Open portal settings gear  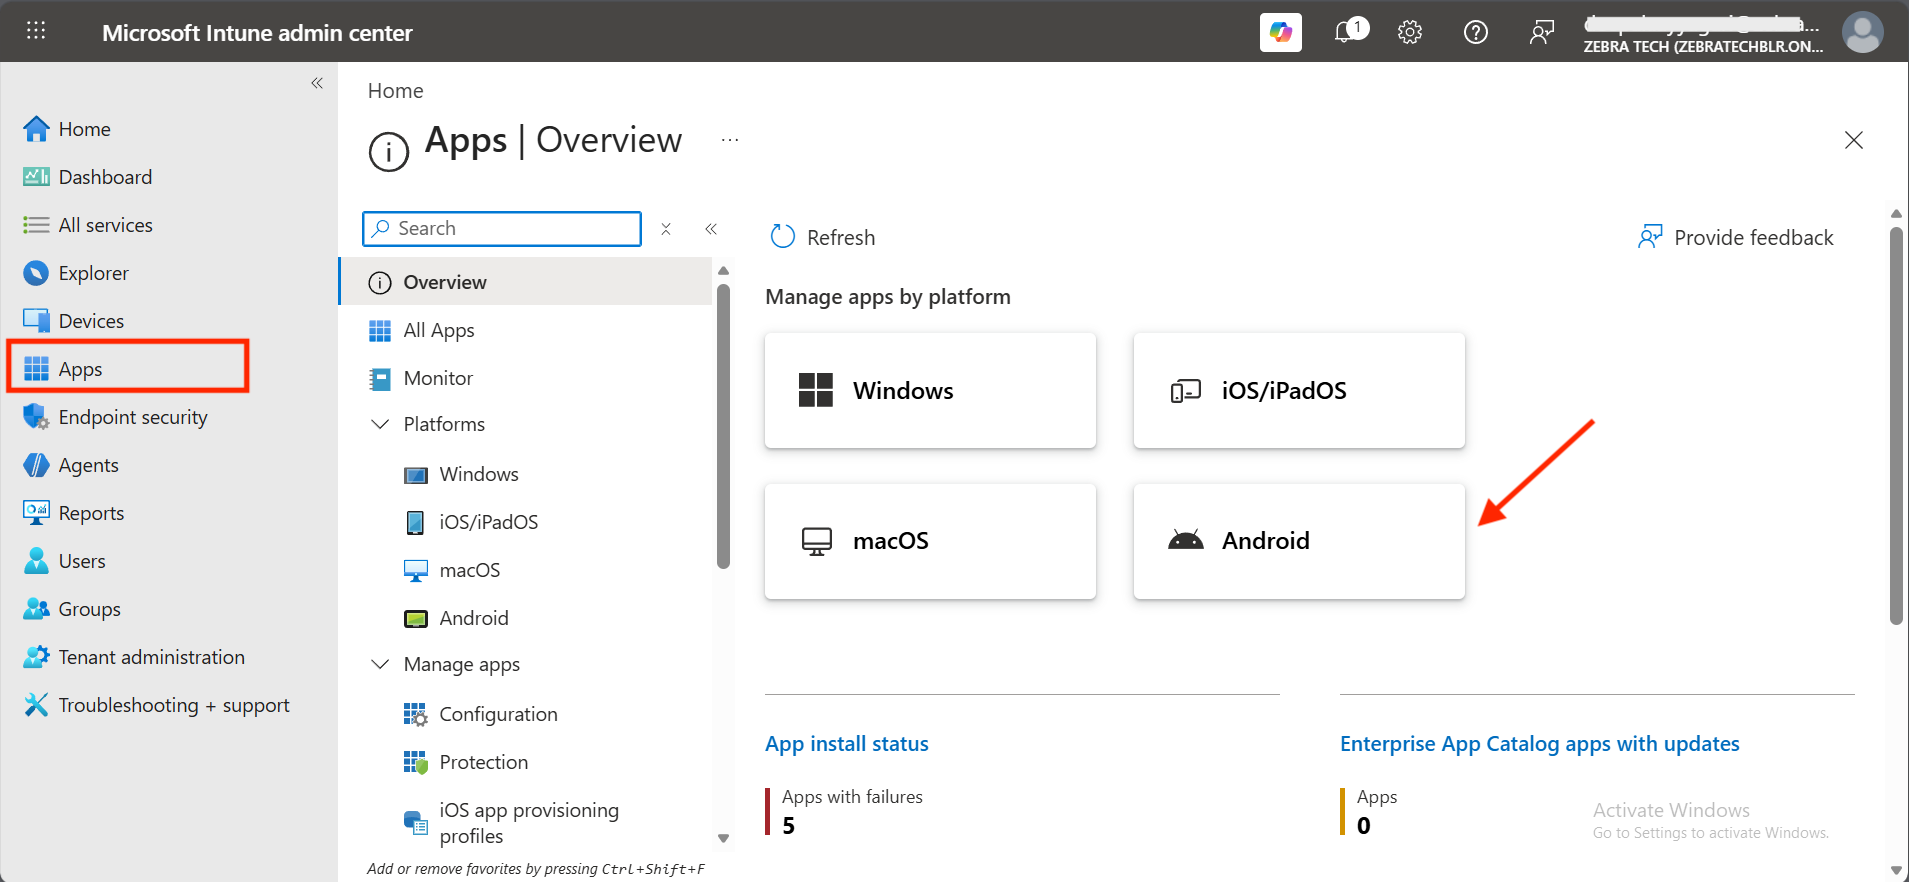tap(1410, 32)
